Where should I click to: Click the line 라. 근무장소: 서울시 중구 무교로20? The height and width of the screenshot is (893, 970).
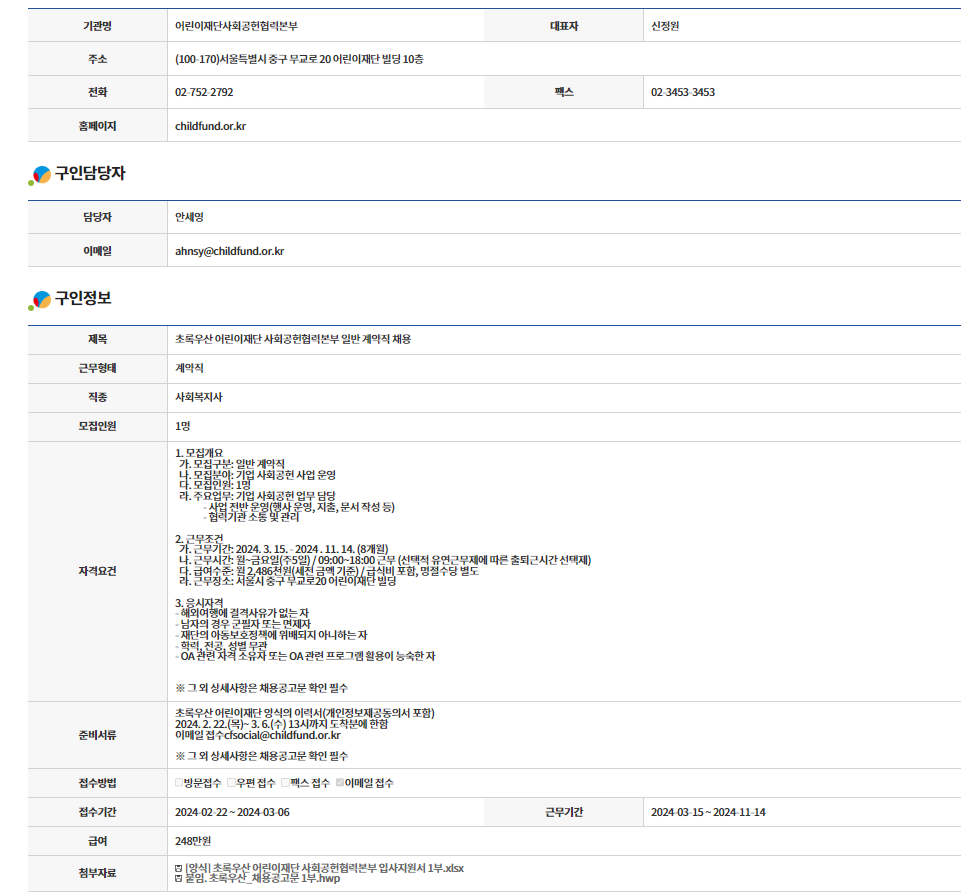[288, 581]
